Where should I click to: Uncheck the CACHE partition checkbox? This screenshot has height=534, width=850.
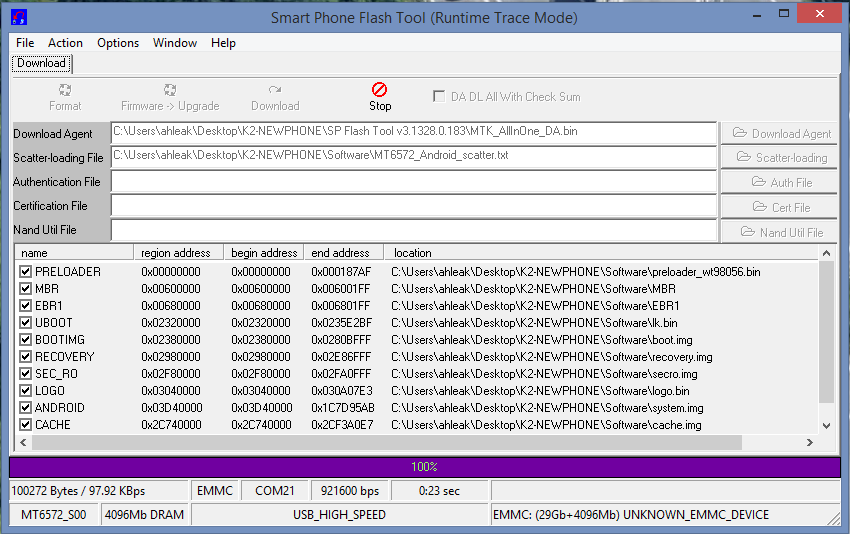[x=25, y=424]
